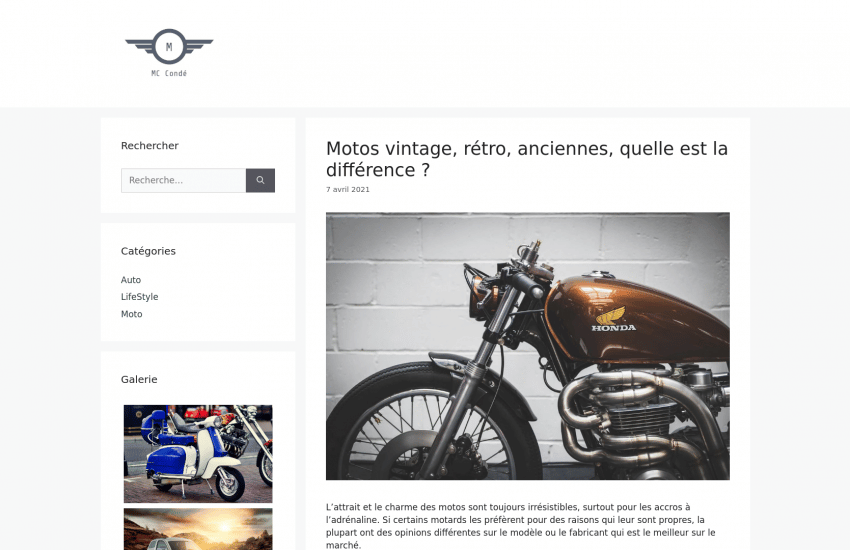Open the LifeStyle category

tap(139, 296)
